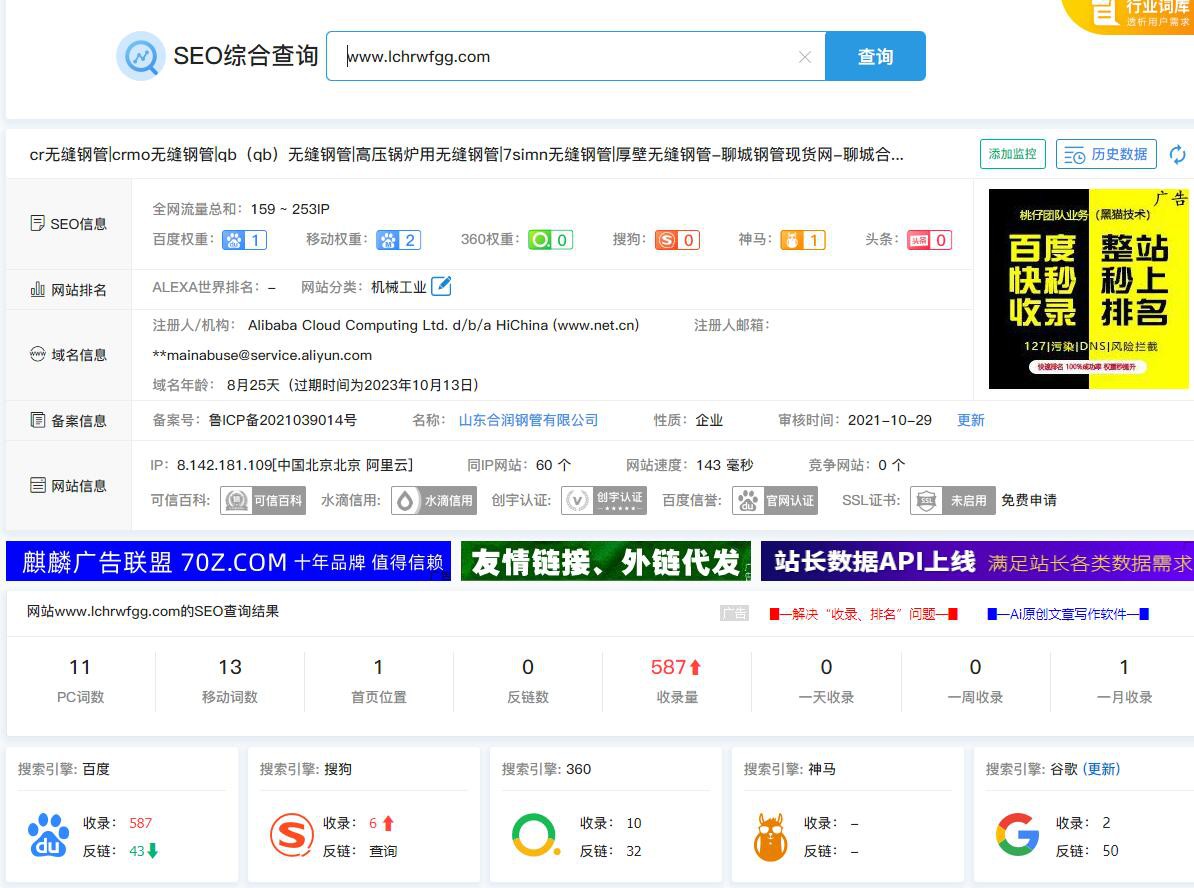
Task: Select the 网站排名 side tab
Action: coord(69,289)
